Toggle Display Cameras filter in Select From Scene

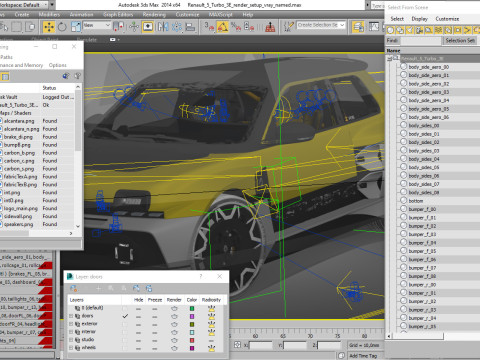419,31
